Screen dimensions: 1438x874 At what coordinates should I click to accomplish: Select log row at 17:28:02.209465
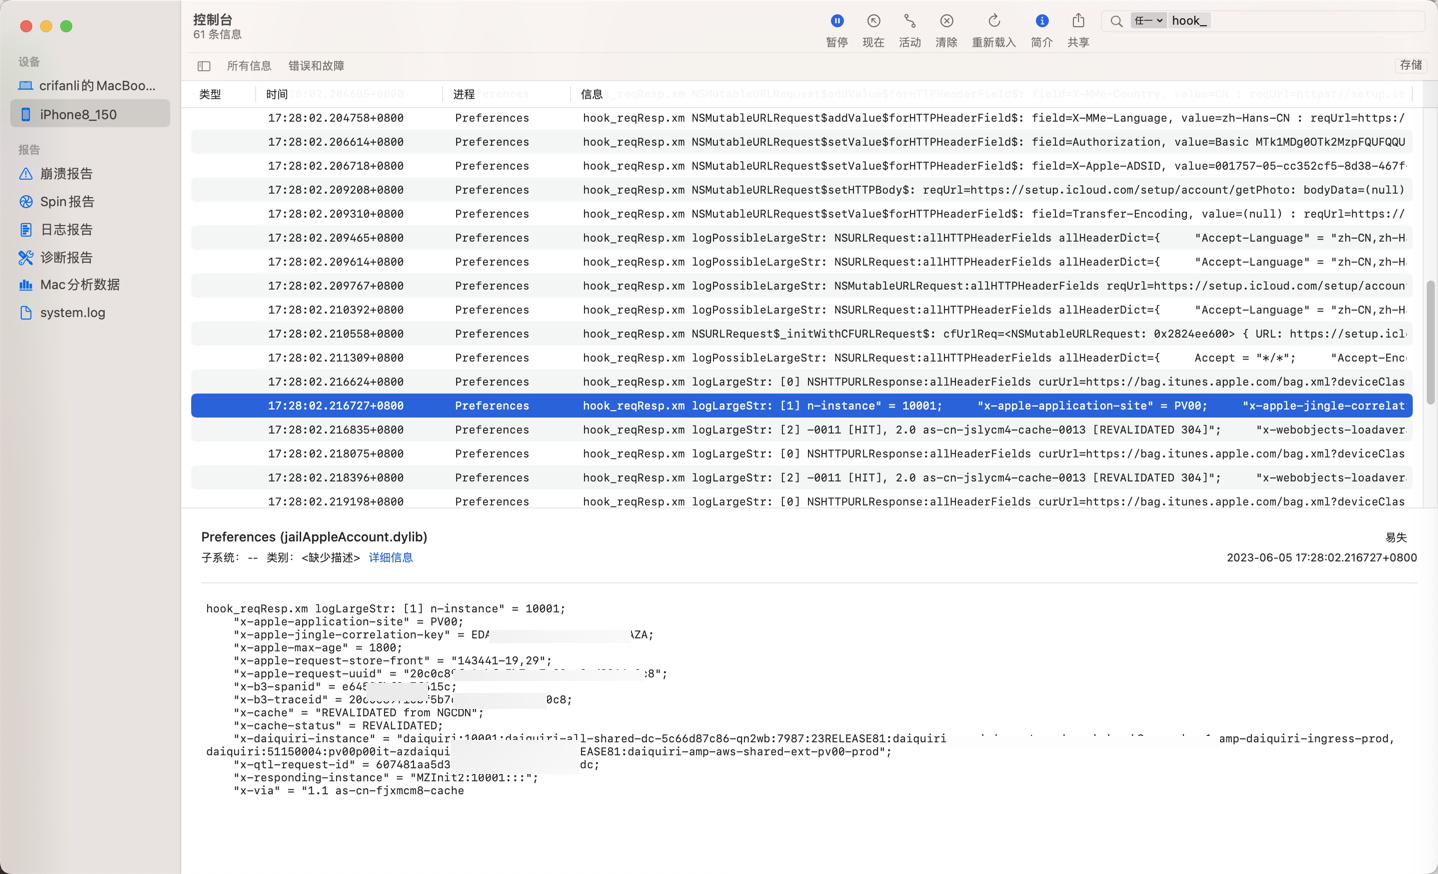point(801,238)
